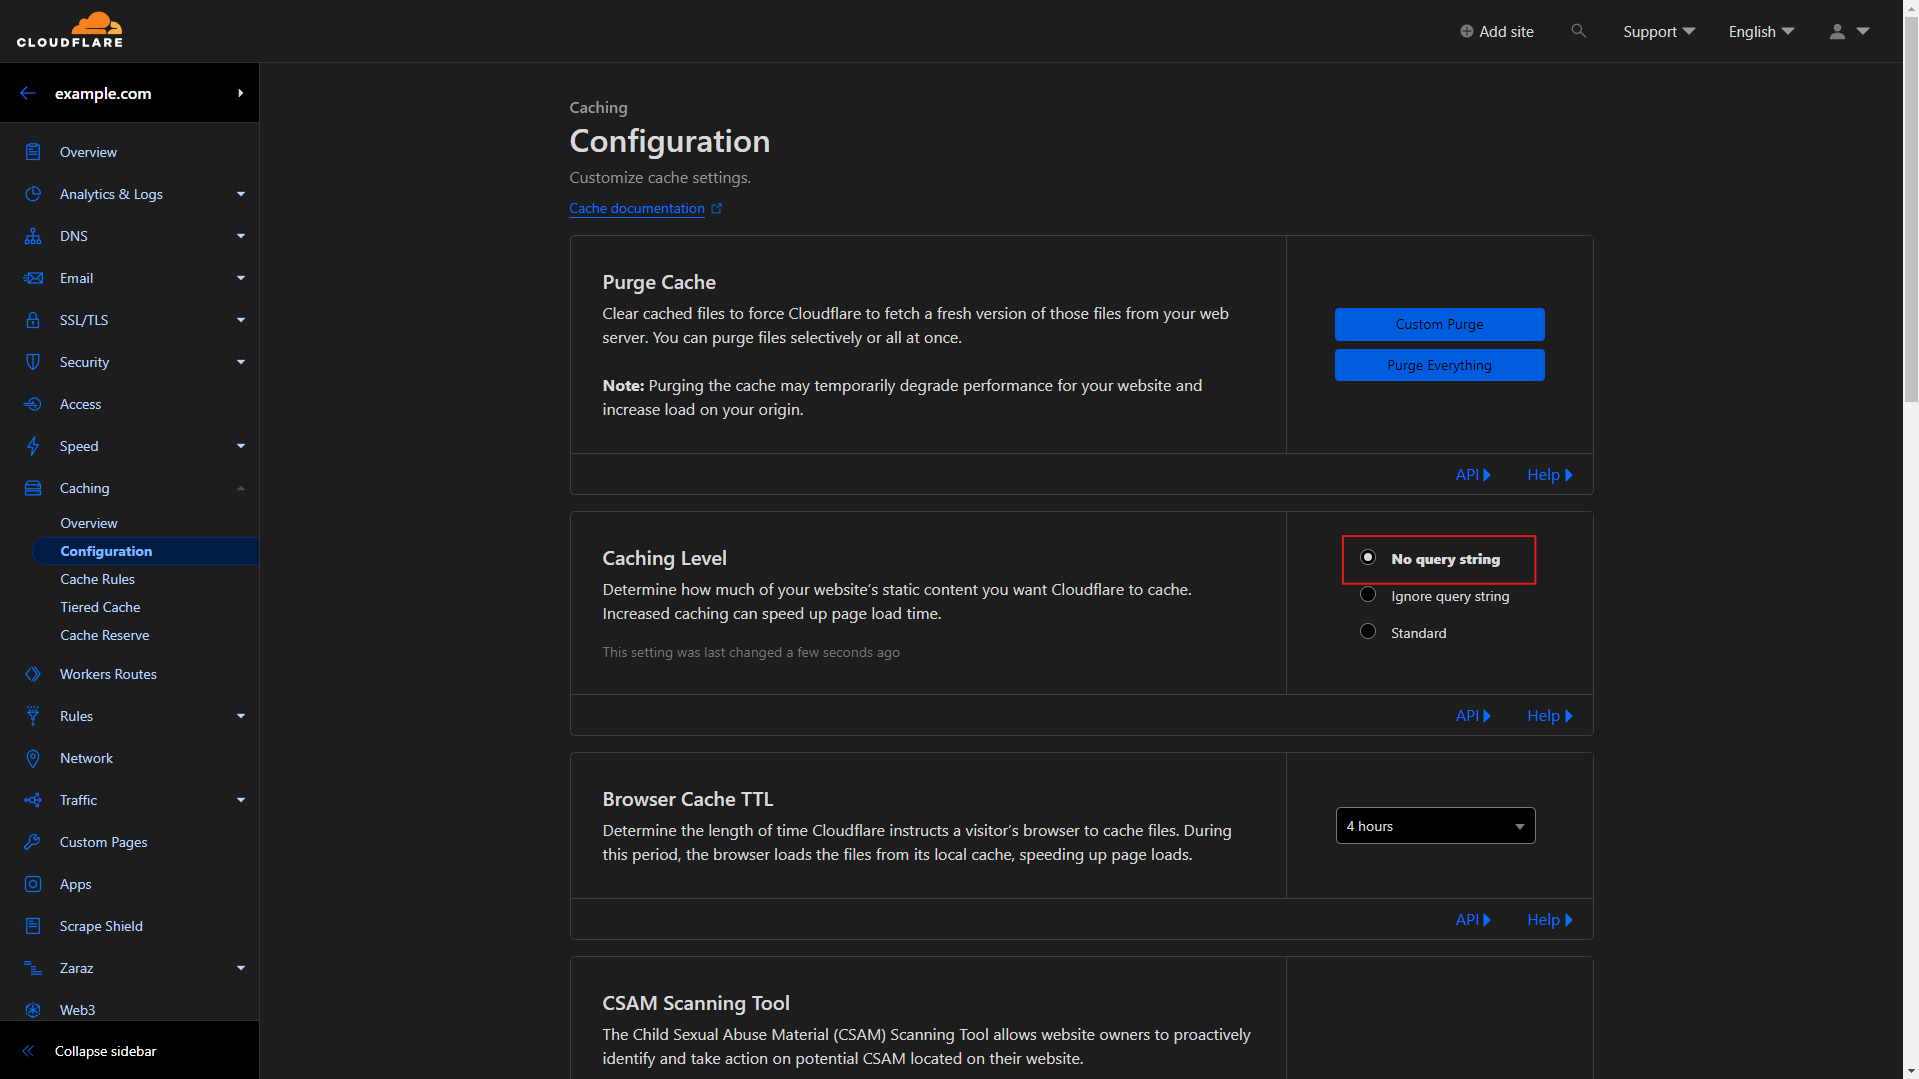Click the Cloudflare logo
This screenshot has width=1919, height=1079.
coord(70,30)
